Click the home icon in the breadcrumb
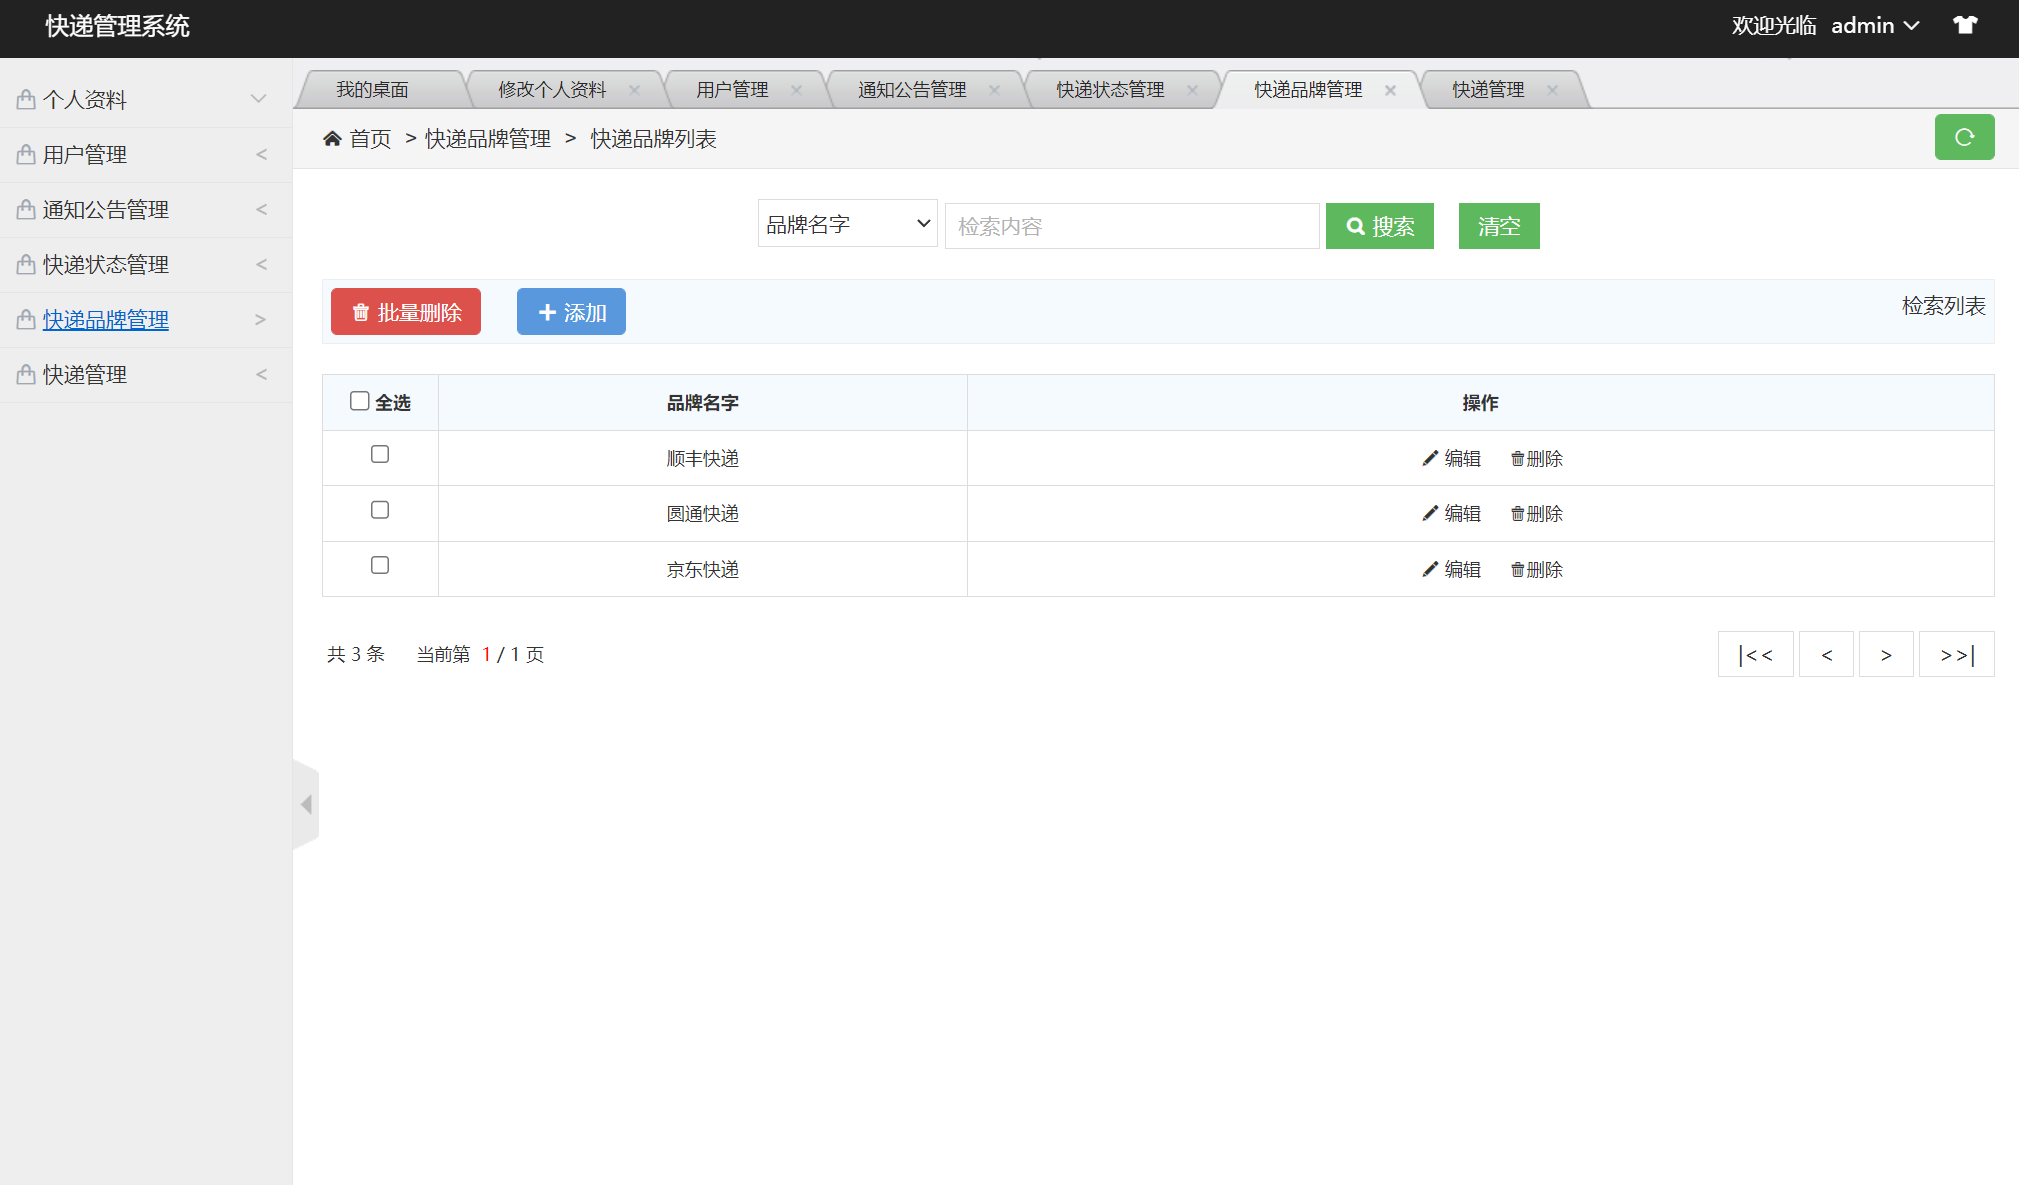Image resolution: width=2019 pixels, height=1185 pixels. (333, 137)
